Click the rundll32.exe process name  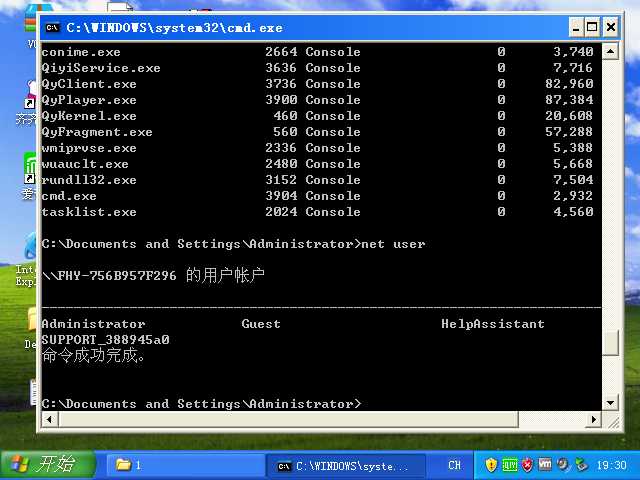pyautogui.click(x=89, y=180)
